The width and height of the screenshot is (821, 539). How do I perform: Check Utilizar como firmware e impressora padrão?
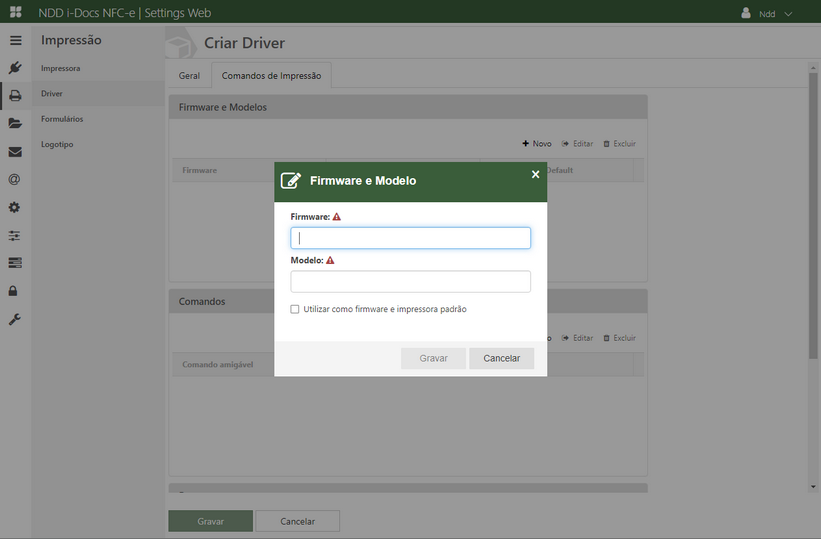(295, 309)
